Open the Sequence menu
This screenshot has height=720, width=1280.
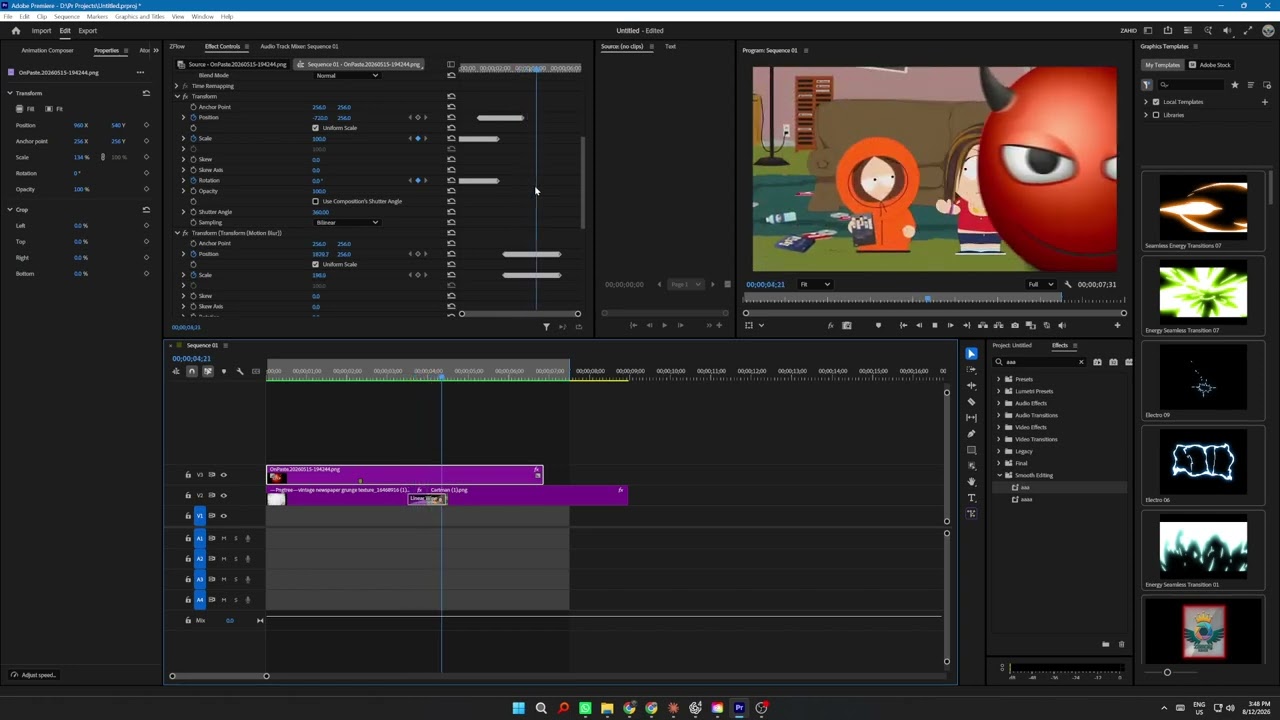coord(66,17)
